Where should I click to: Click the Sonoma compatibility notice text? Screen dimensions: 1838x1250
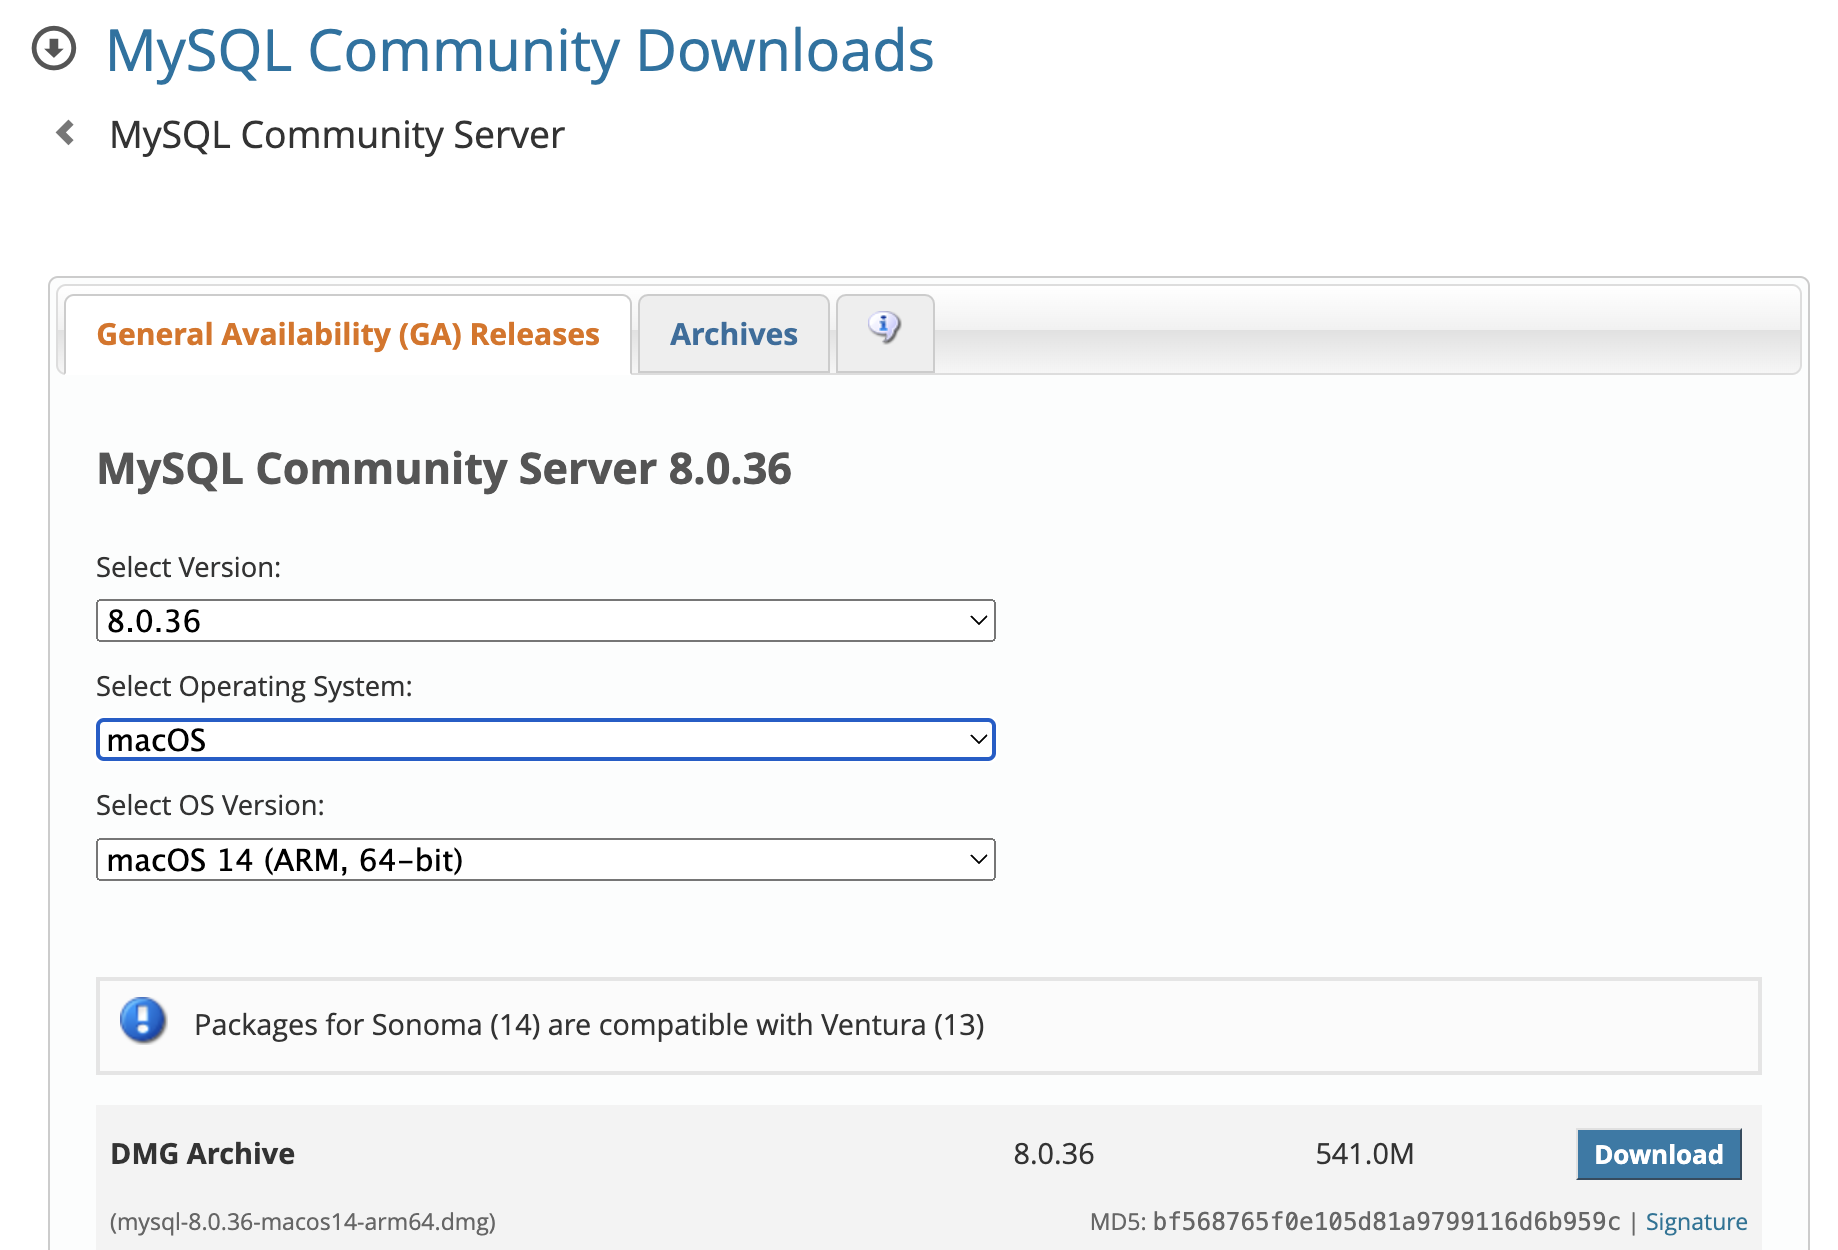[x=589, y=1025]
